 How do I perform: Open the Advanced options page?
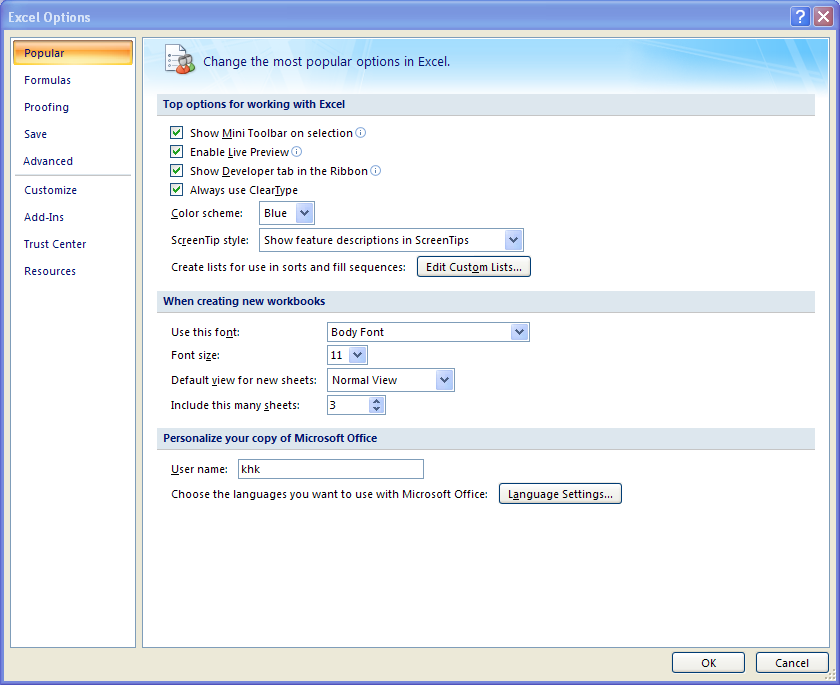(x=48, y=160)
